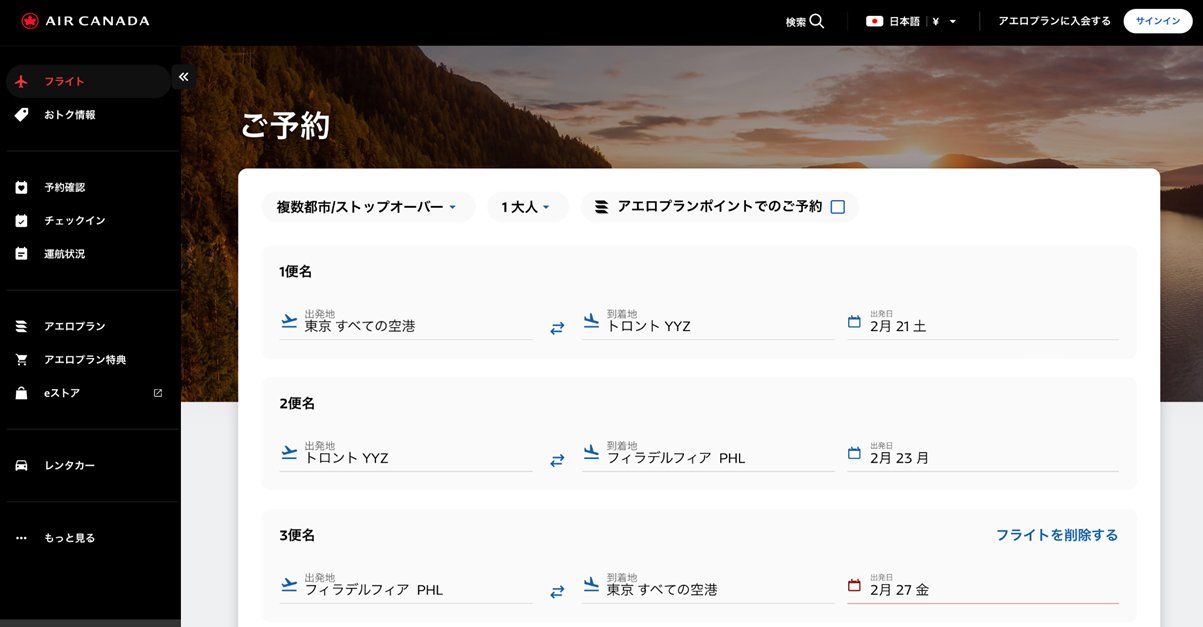Click the Air Canada maple leaf logo
1203x627 pixels.
tap(29, 21)
